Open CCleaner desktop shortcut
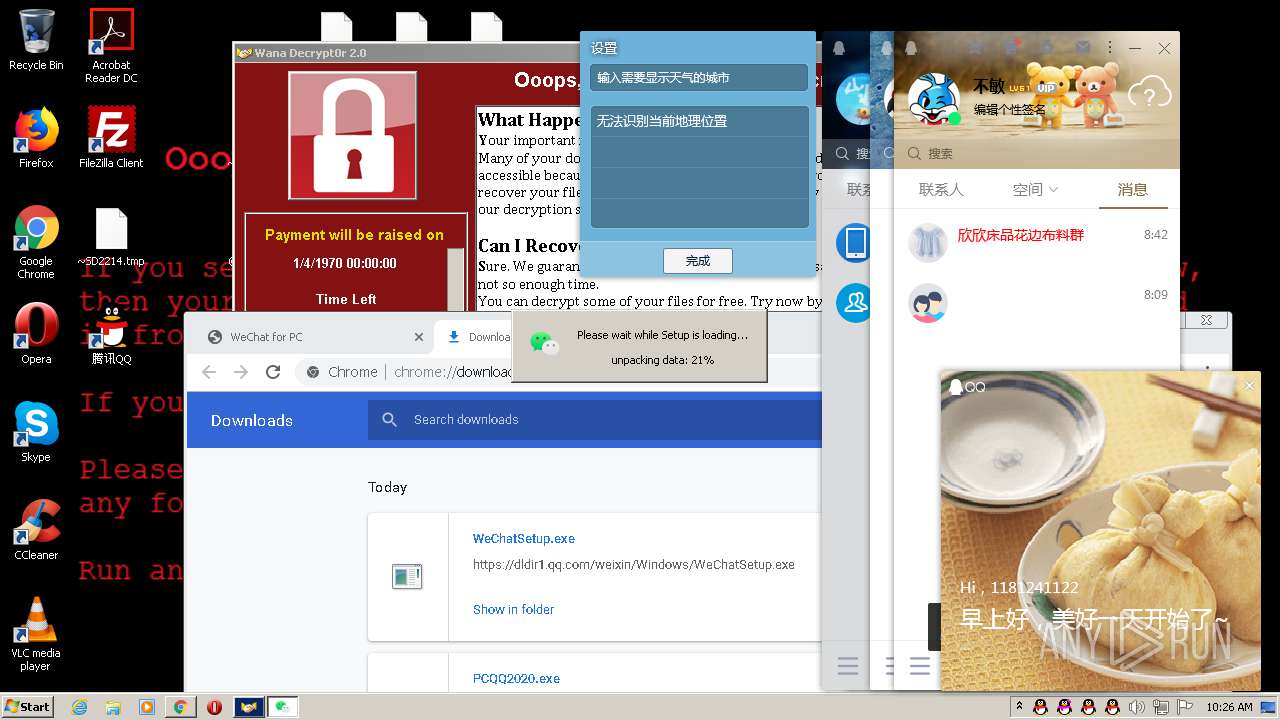 36,530
